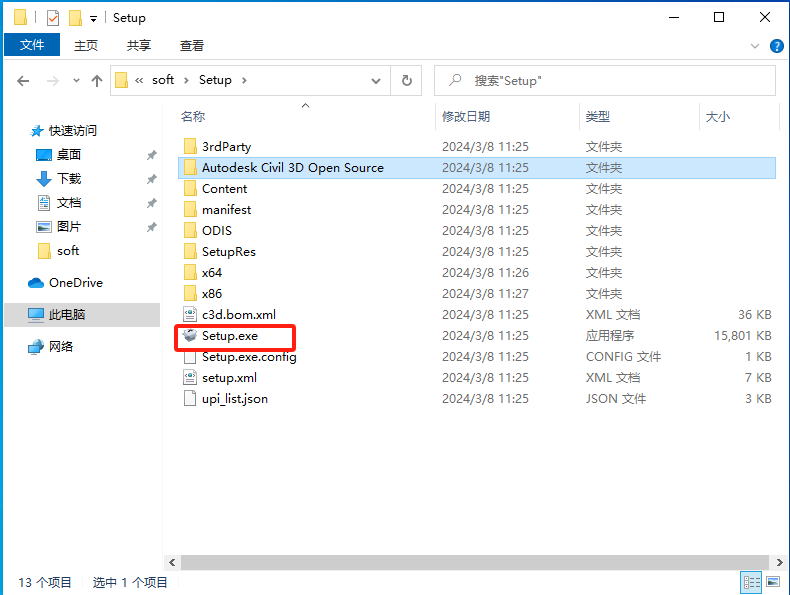Sort by the 大小 column header
Viewport: 790px width, 595px height.
pyautogui.click(x=717, y=117)
